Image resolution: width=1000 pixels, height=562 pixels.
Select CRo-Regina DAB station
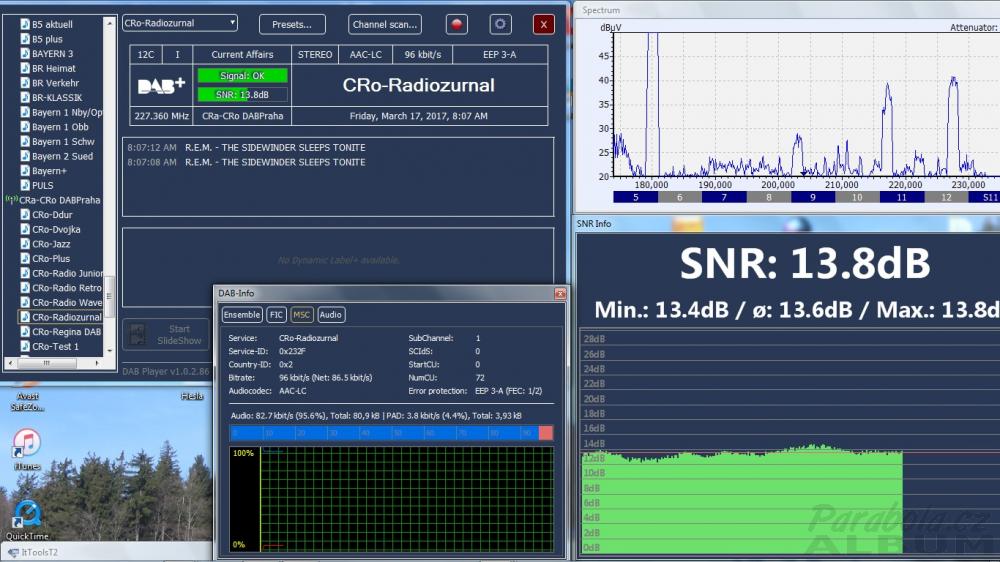[66, 332]
